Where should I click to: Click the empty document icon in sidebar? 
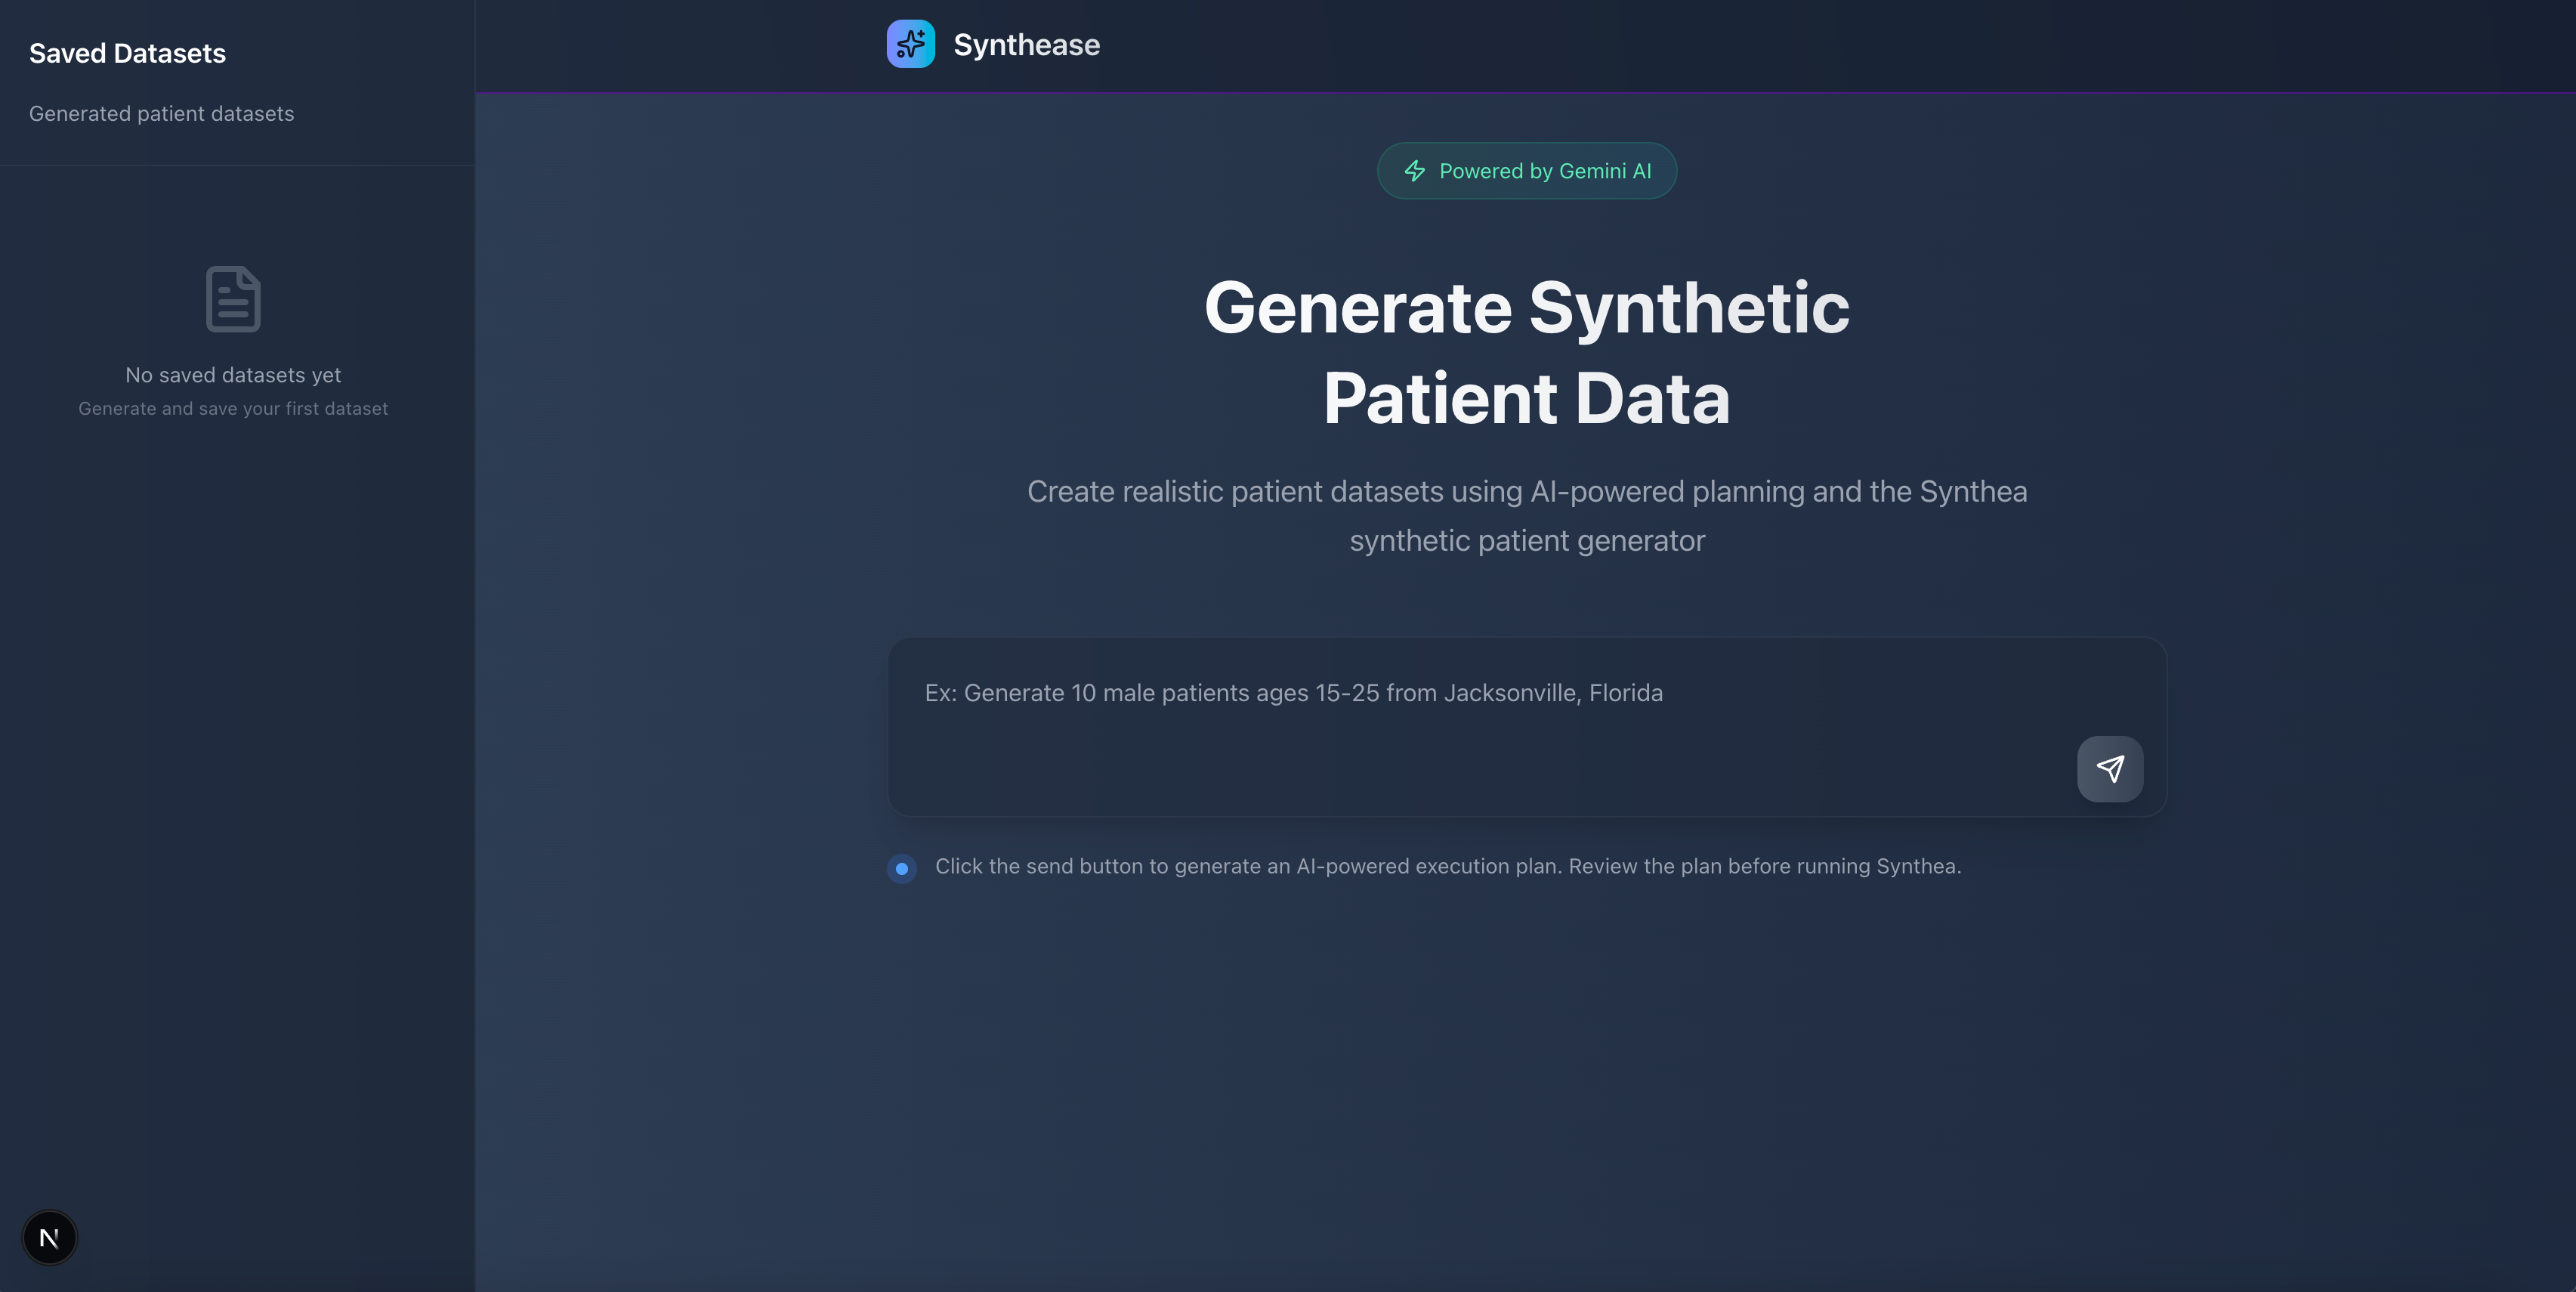click(233, 298)
